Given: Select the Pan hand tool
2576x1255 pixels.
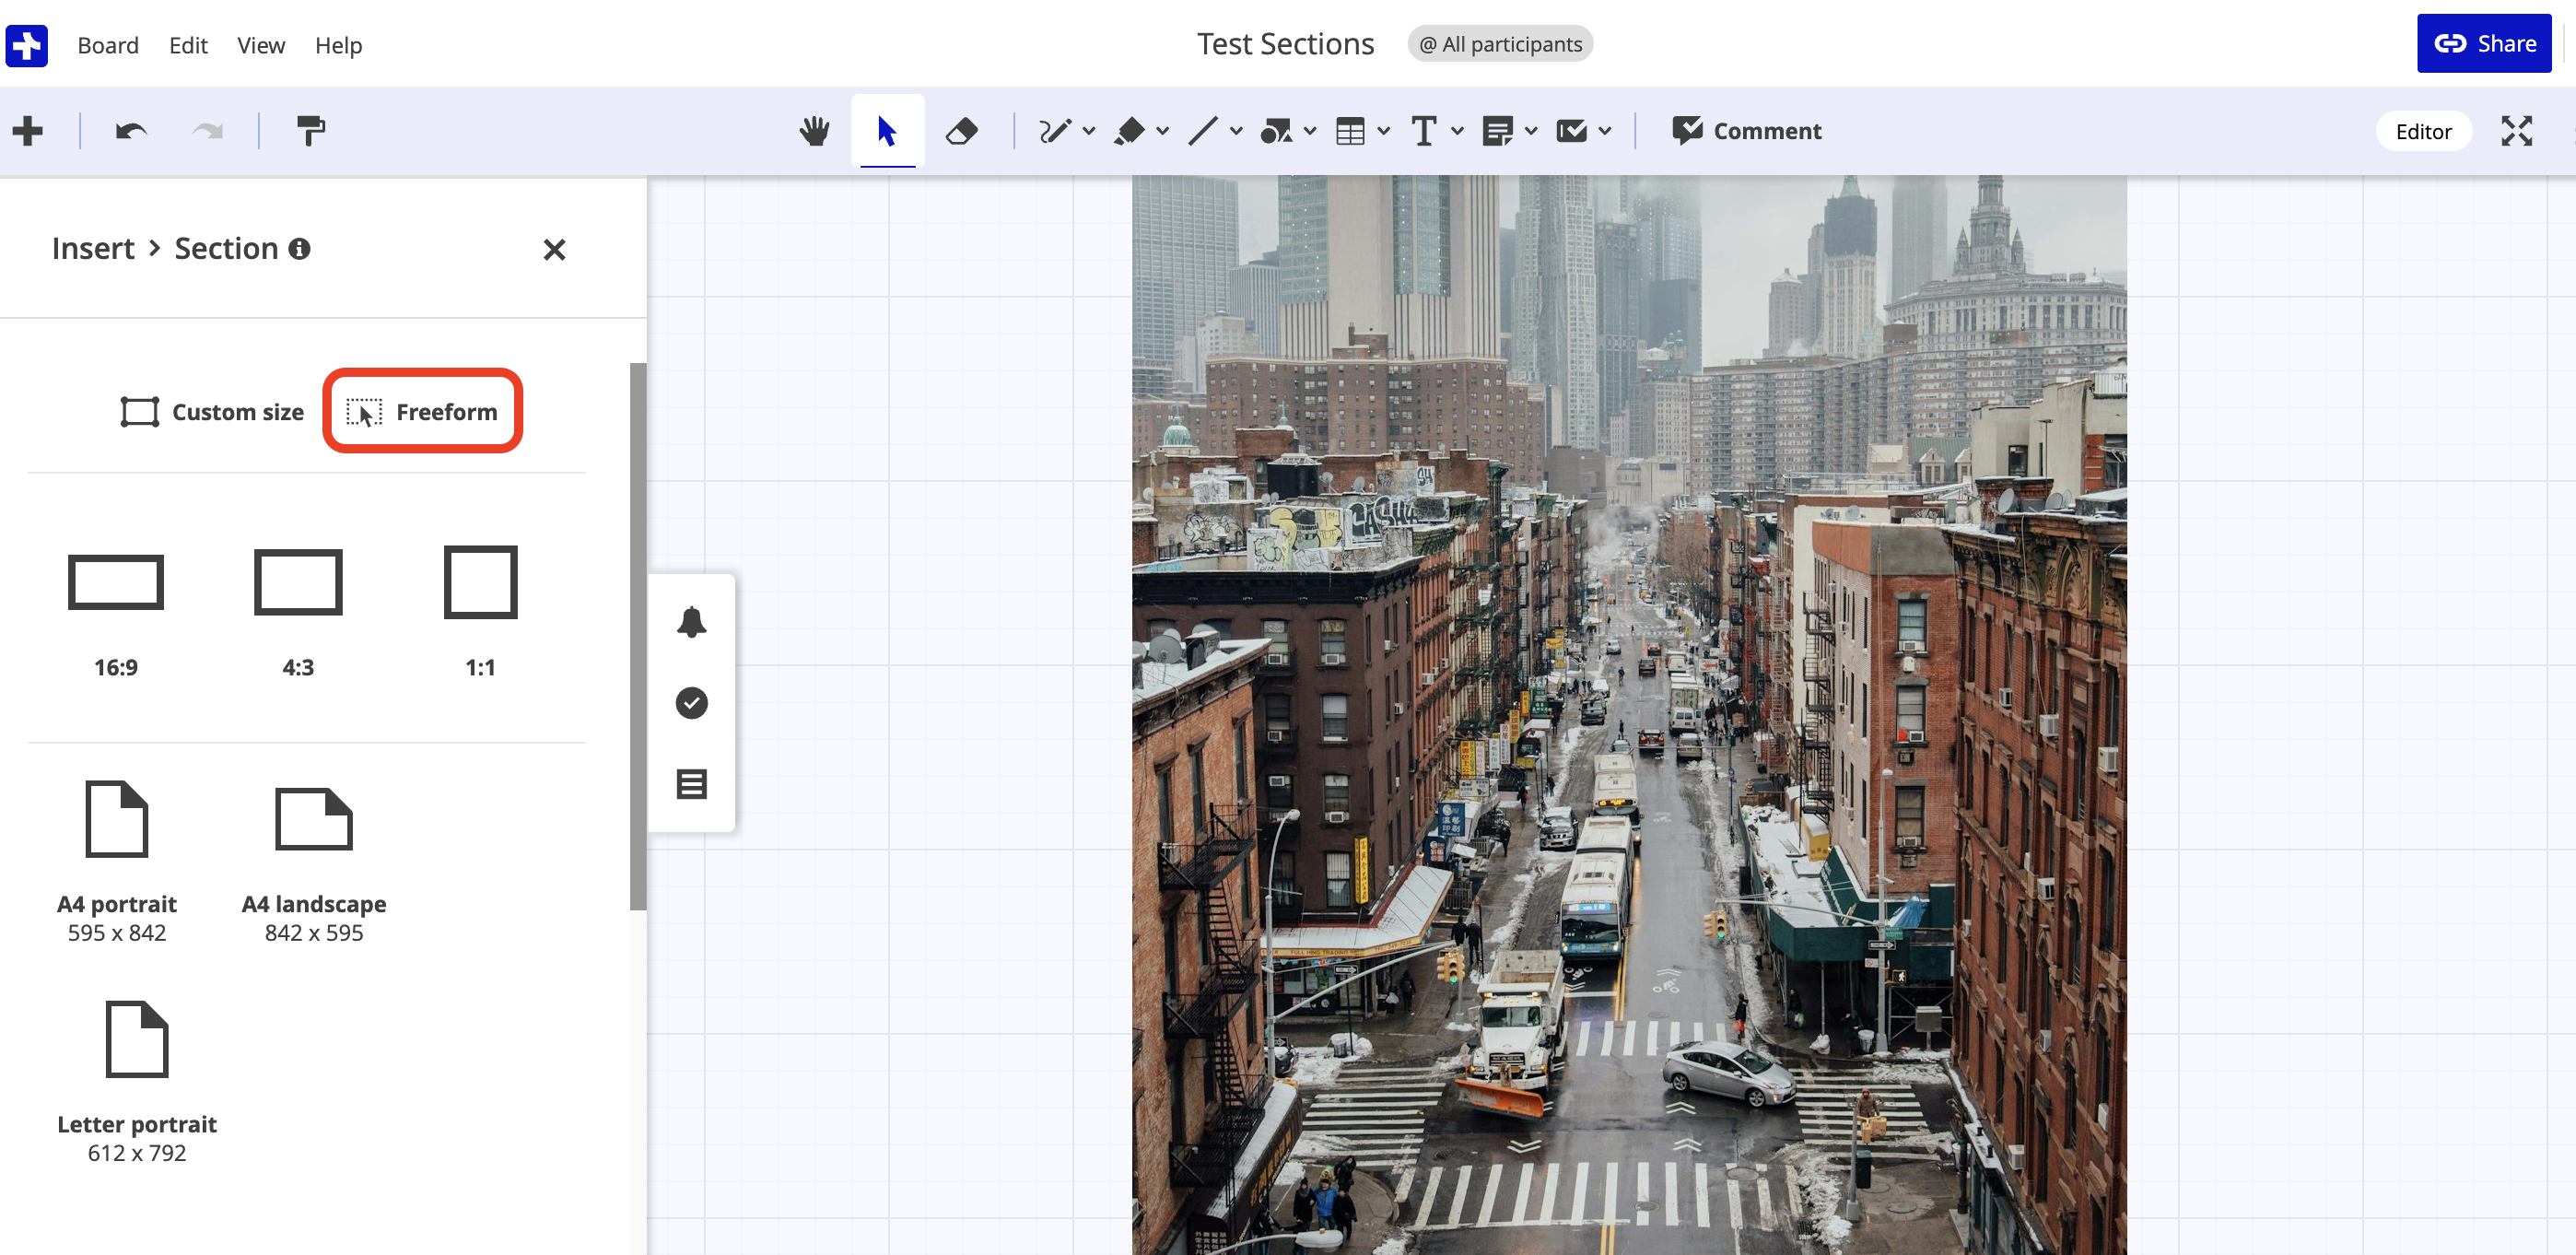Looking at the screenshot, I should 814,131.
